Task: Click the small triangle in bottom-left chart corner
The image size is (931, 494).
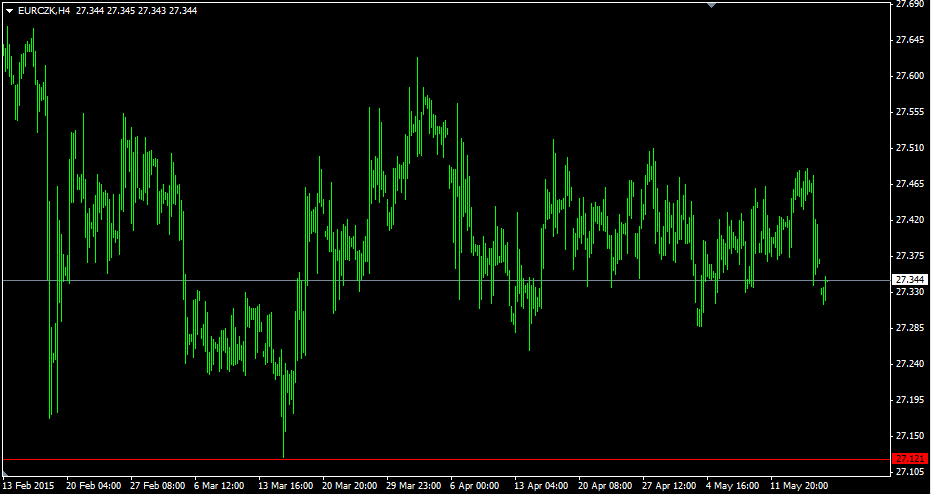Action: point(6,472)
